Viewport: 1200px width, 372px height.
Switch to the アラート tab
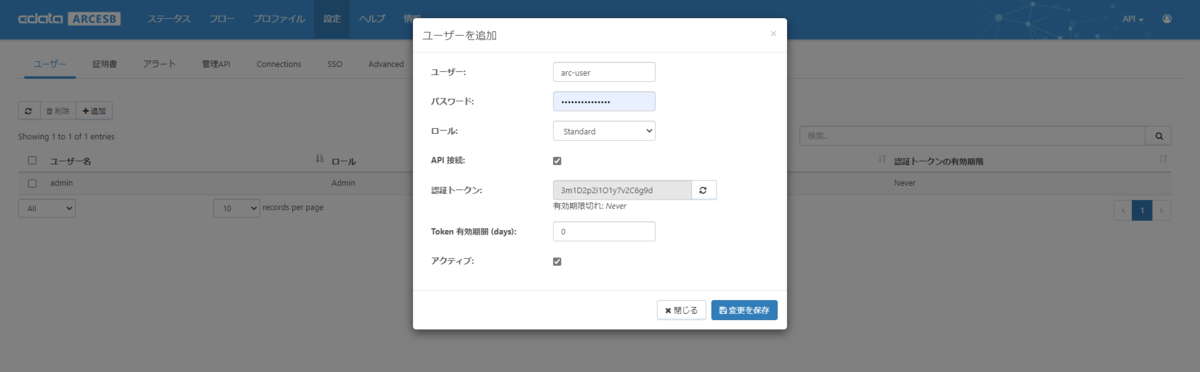pyautogui.click(x=159, y=64)
